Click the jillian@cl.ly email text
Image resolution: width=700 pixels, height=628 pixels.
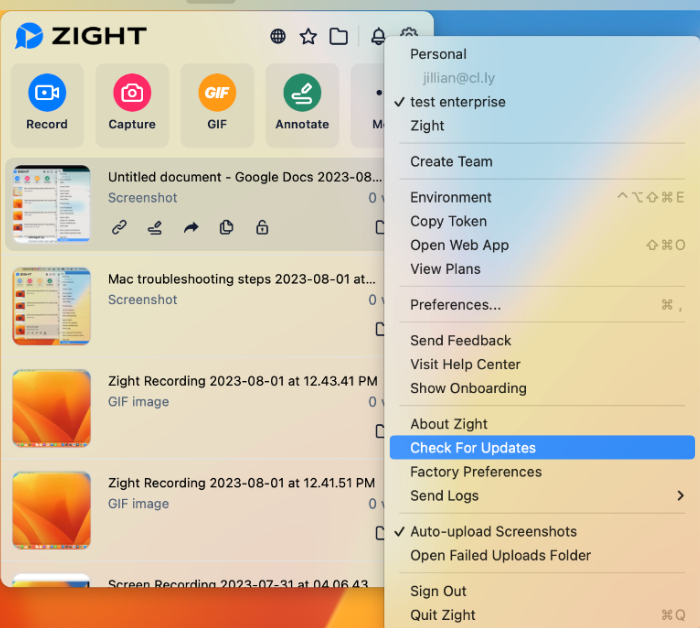(459, 78)
